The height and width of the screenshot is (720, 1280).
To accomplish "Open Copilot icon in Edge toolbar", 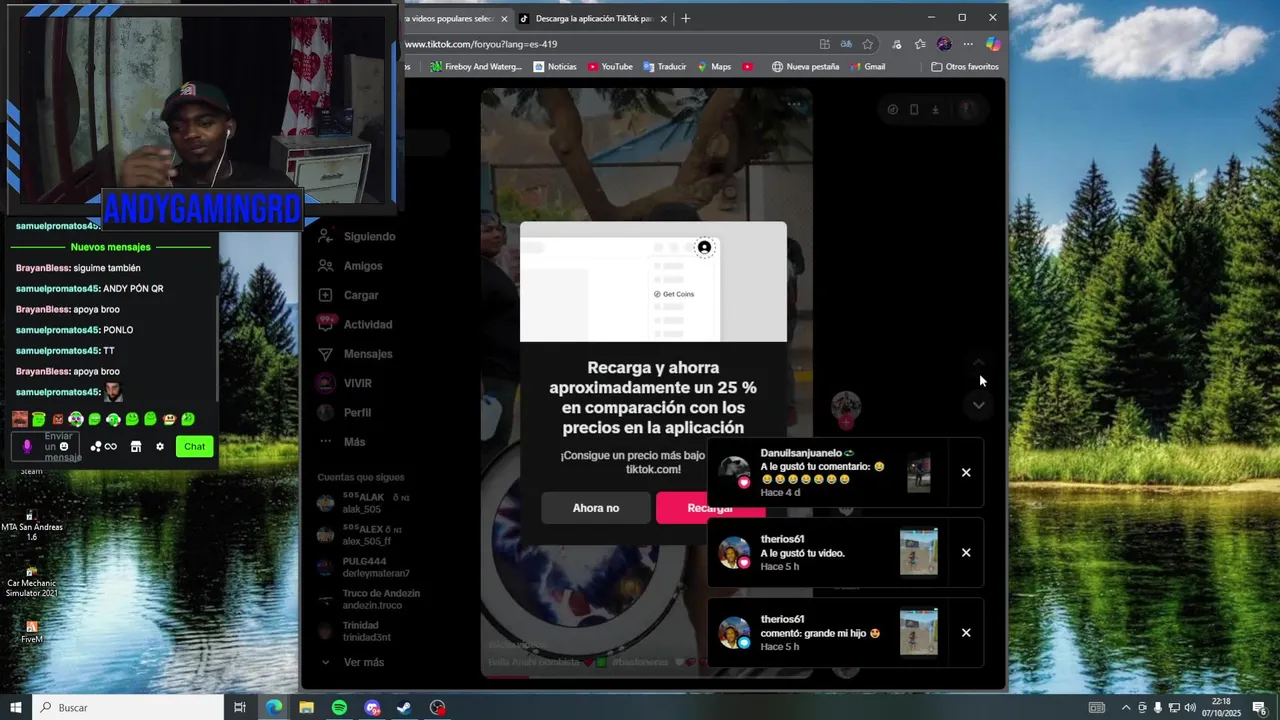I will pos(992,44).
